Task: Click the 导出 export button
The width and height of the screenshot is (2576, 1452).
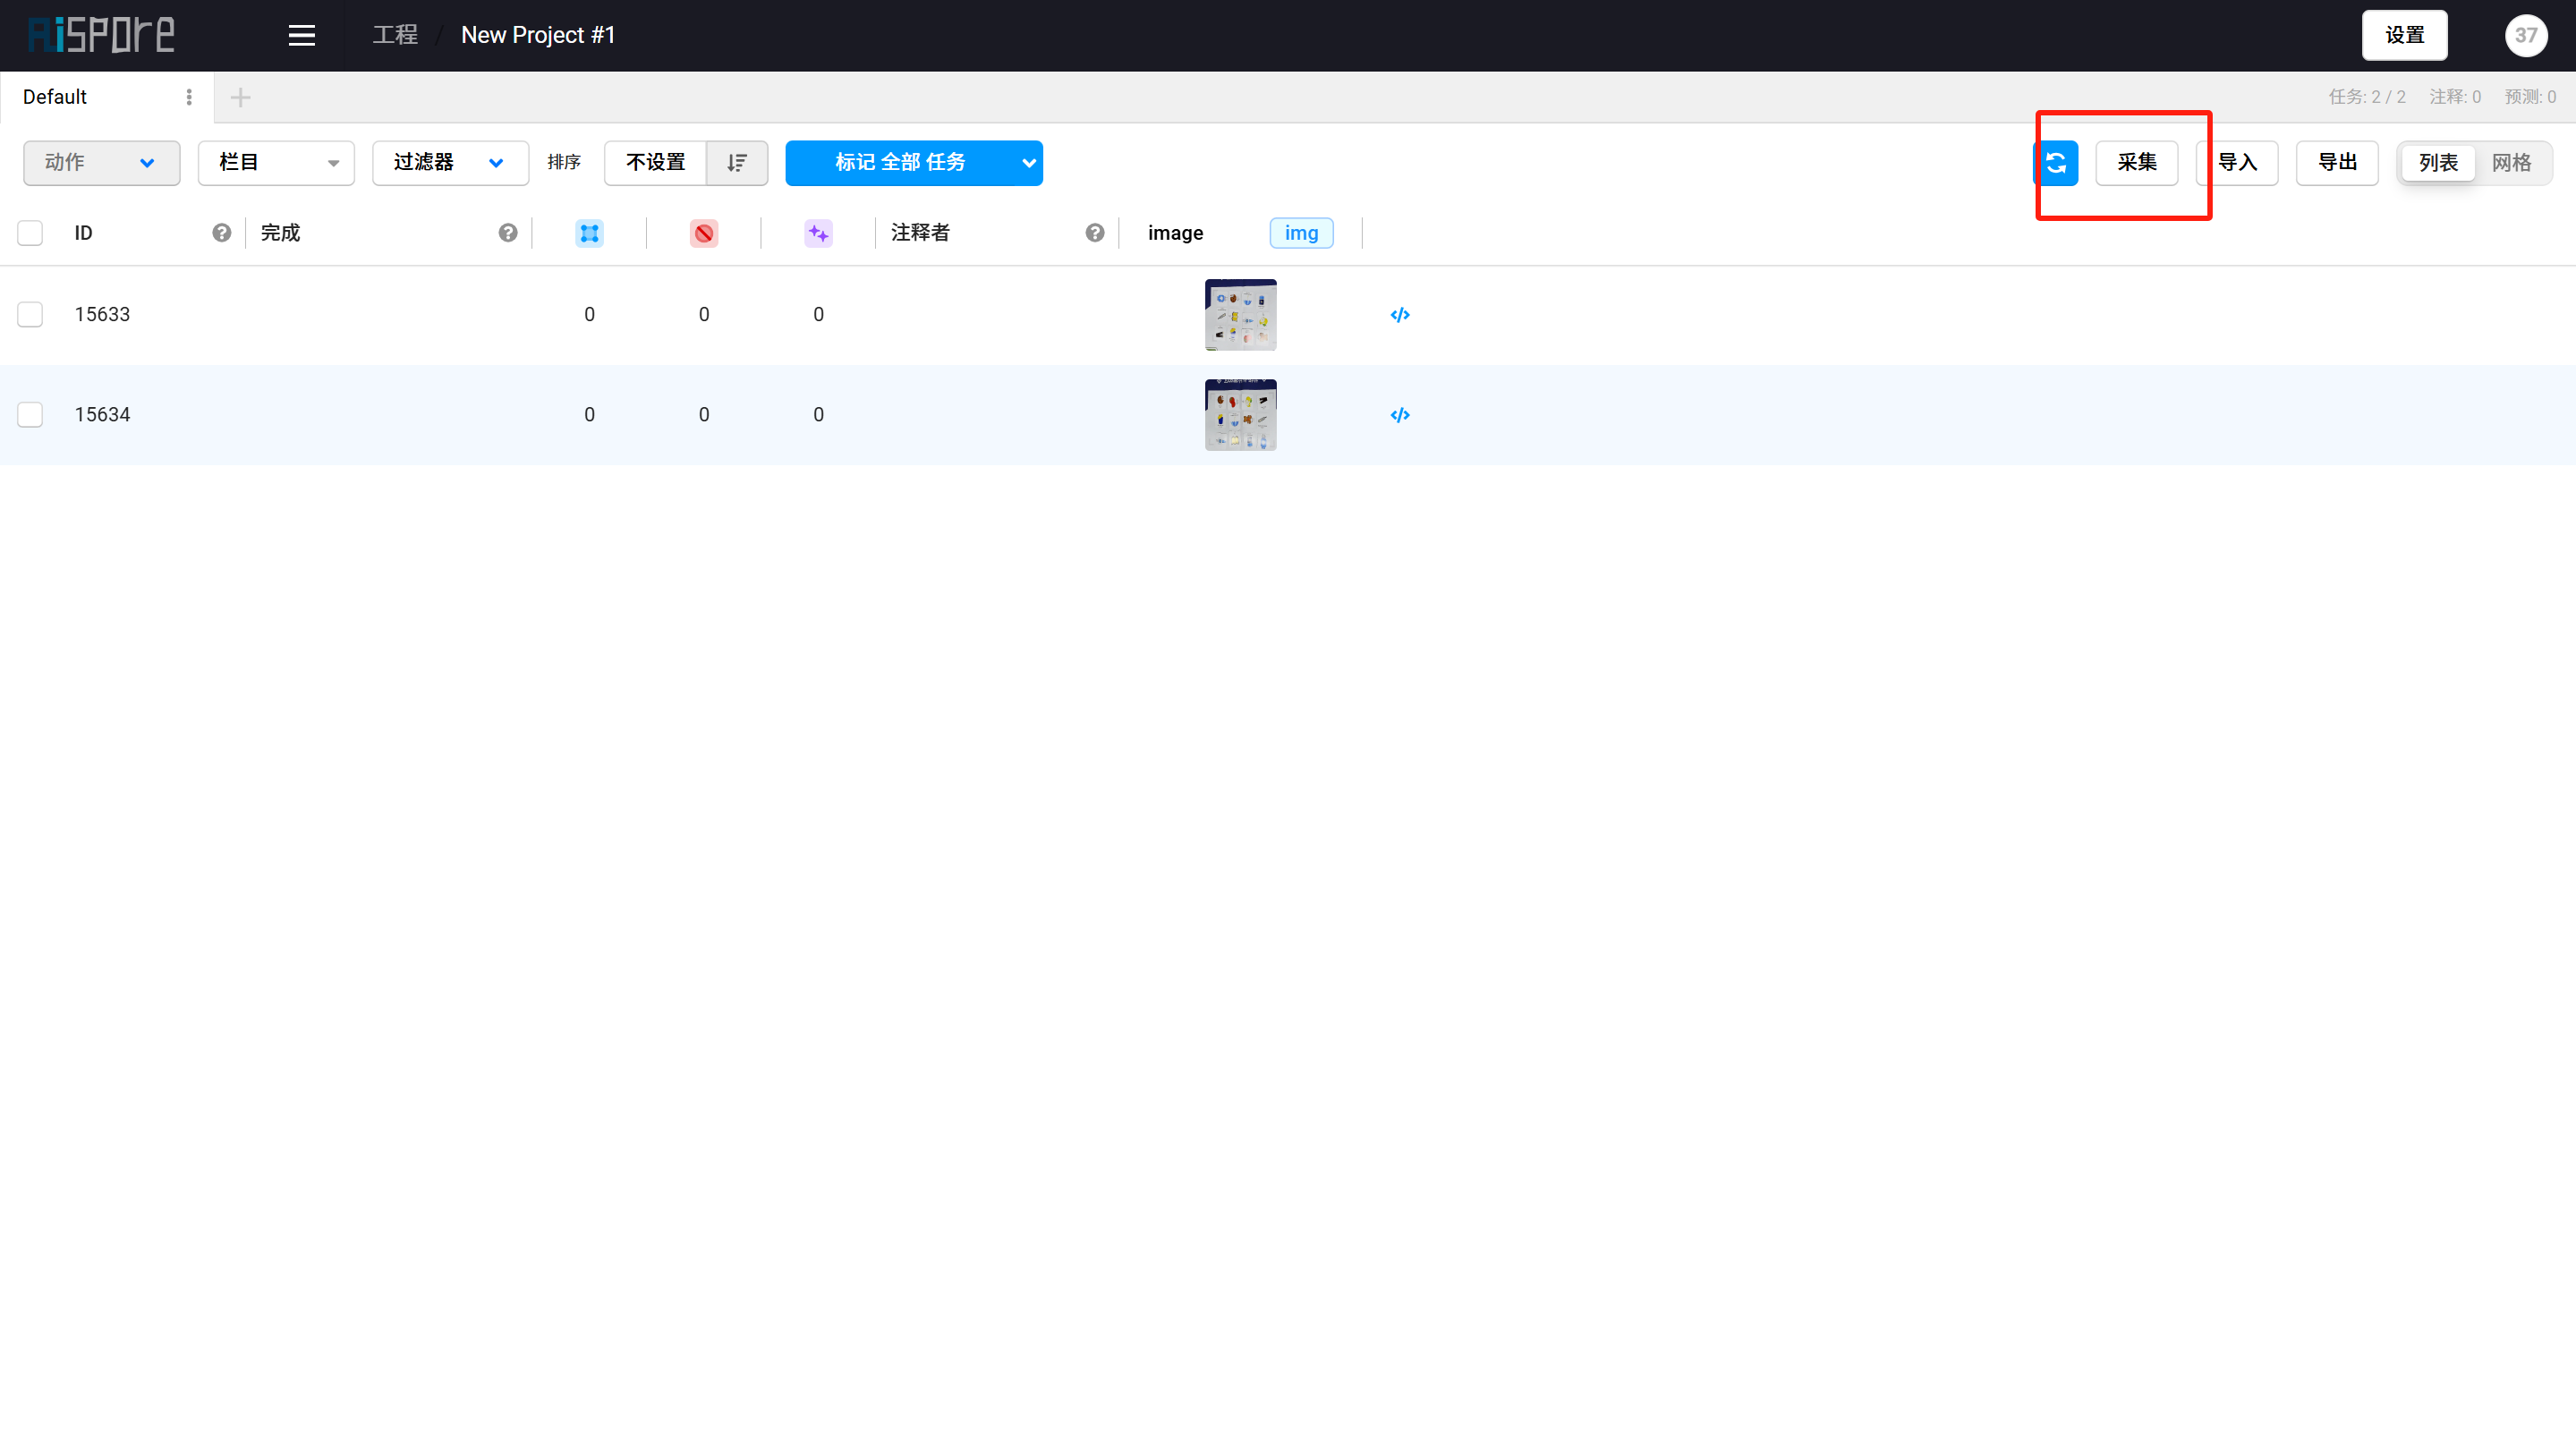Action: [2337, 163]
